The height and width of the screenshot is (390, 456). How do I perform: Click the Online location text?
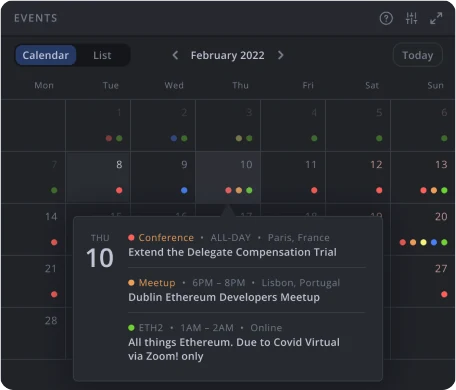pos(266,328)
